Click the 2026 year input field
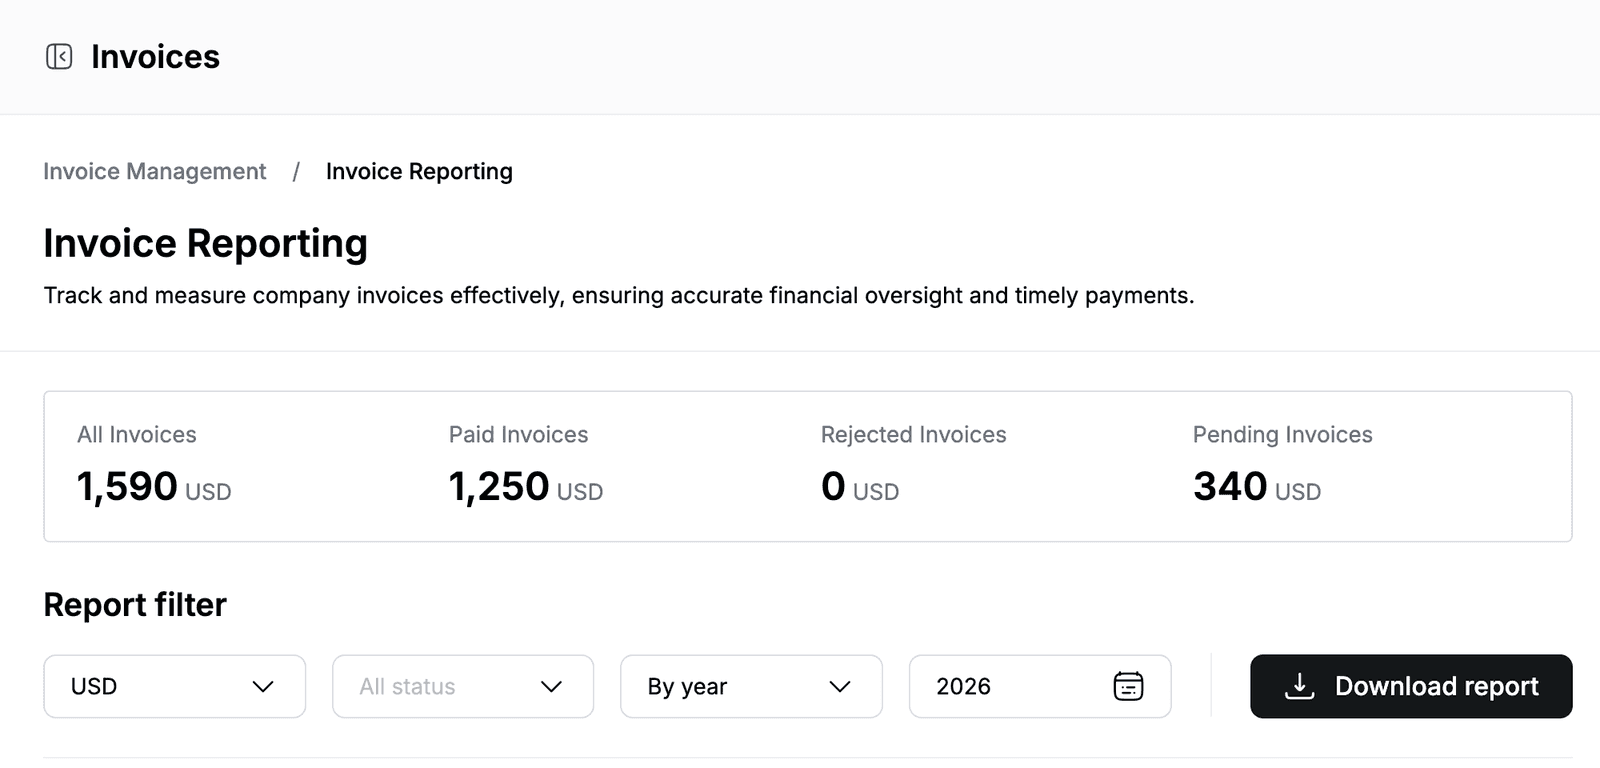 (x=1040, y=686)
